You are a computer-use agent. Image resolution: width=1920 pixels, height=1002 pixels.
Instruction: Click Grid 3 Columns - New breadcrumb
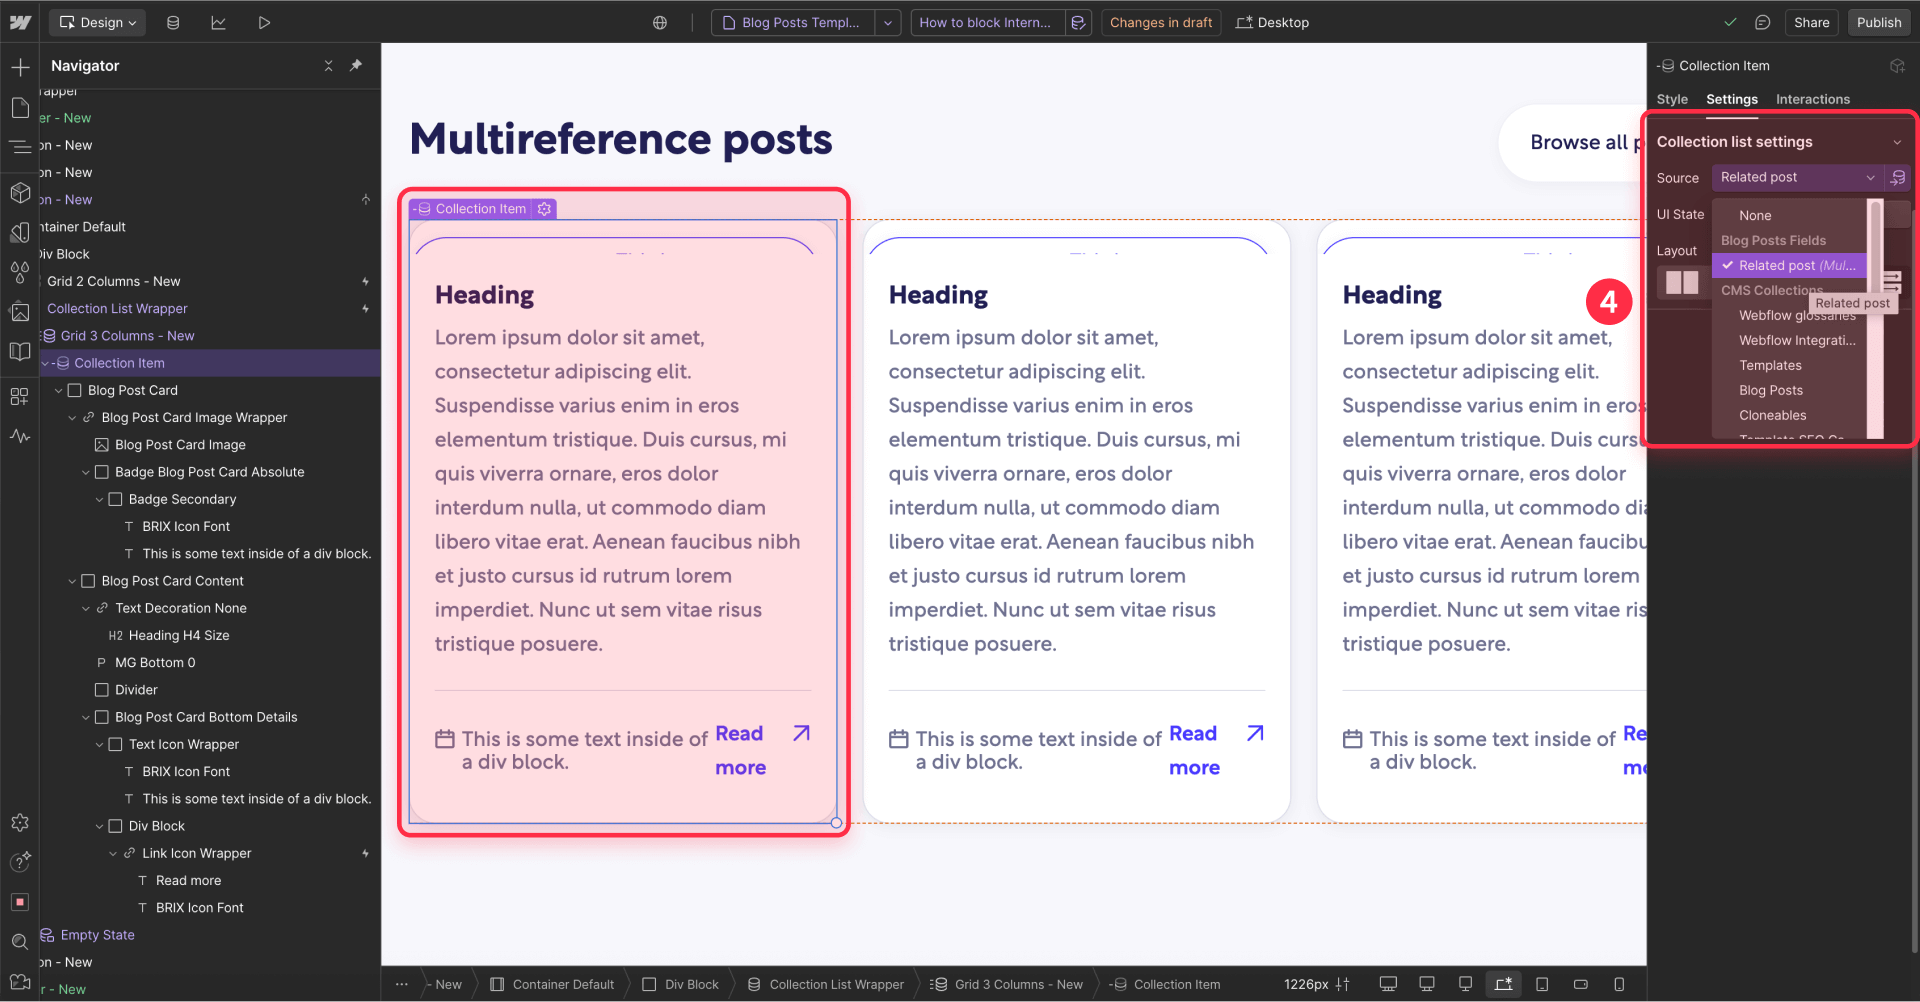point(1007,984)
